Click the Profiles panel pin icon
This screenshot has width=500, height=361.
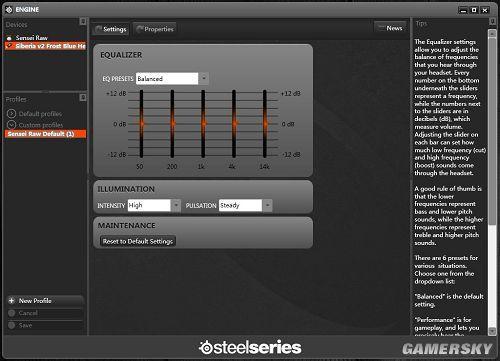pyautogui.click(x=83, y=97)
